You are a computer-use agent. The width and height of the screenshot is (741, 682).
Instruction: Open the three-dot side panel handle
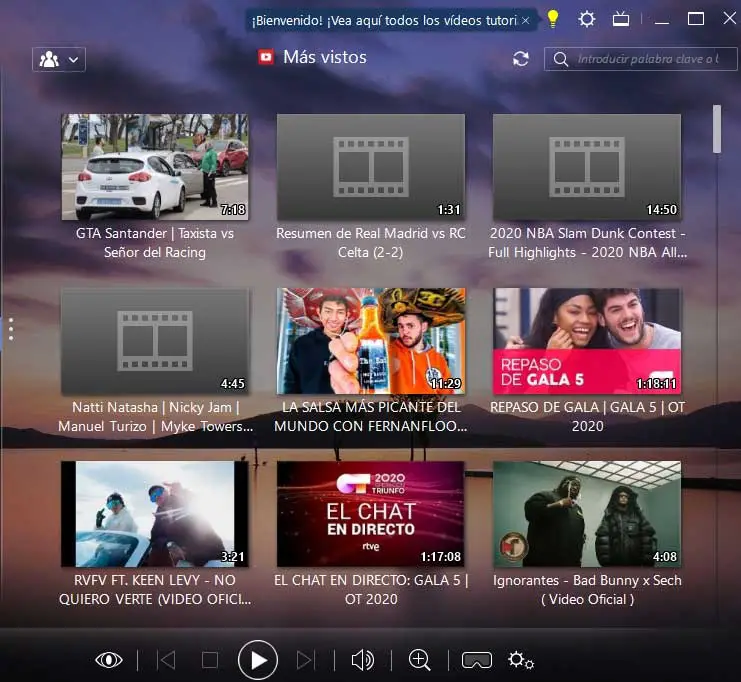point(11,329)
